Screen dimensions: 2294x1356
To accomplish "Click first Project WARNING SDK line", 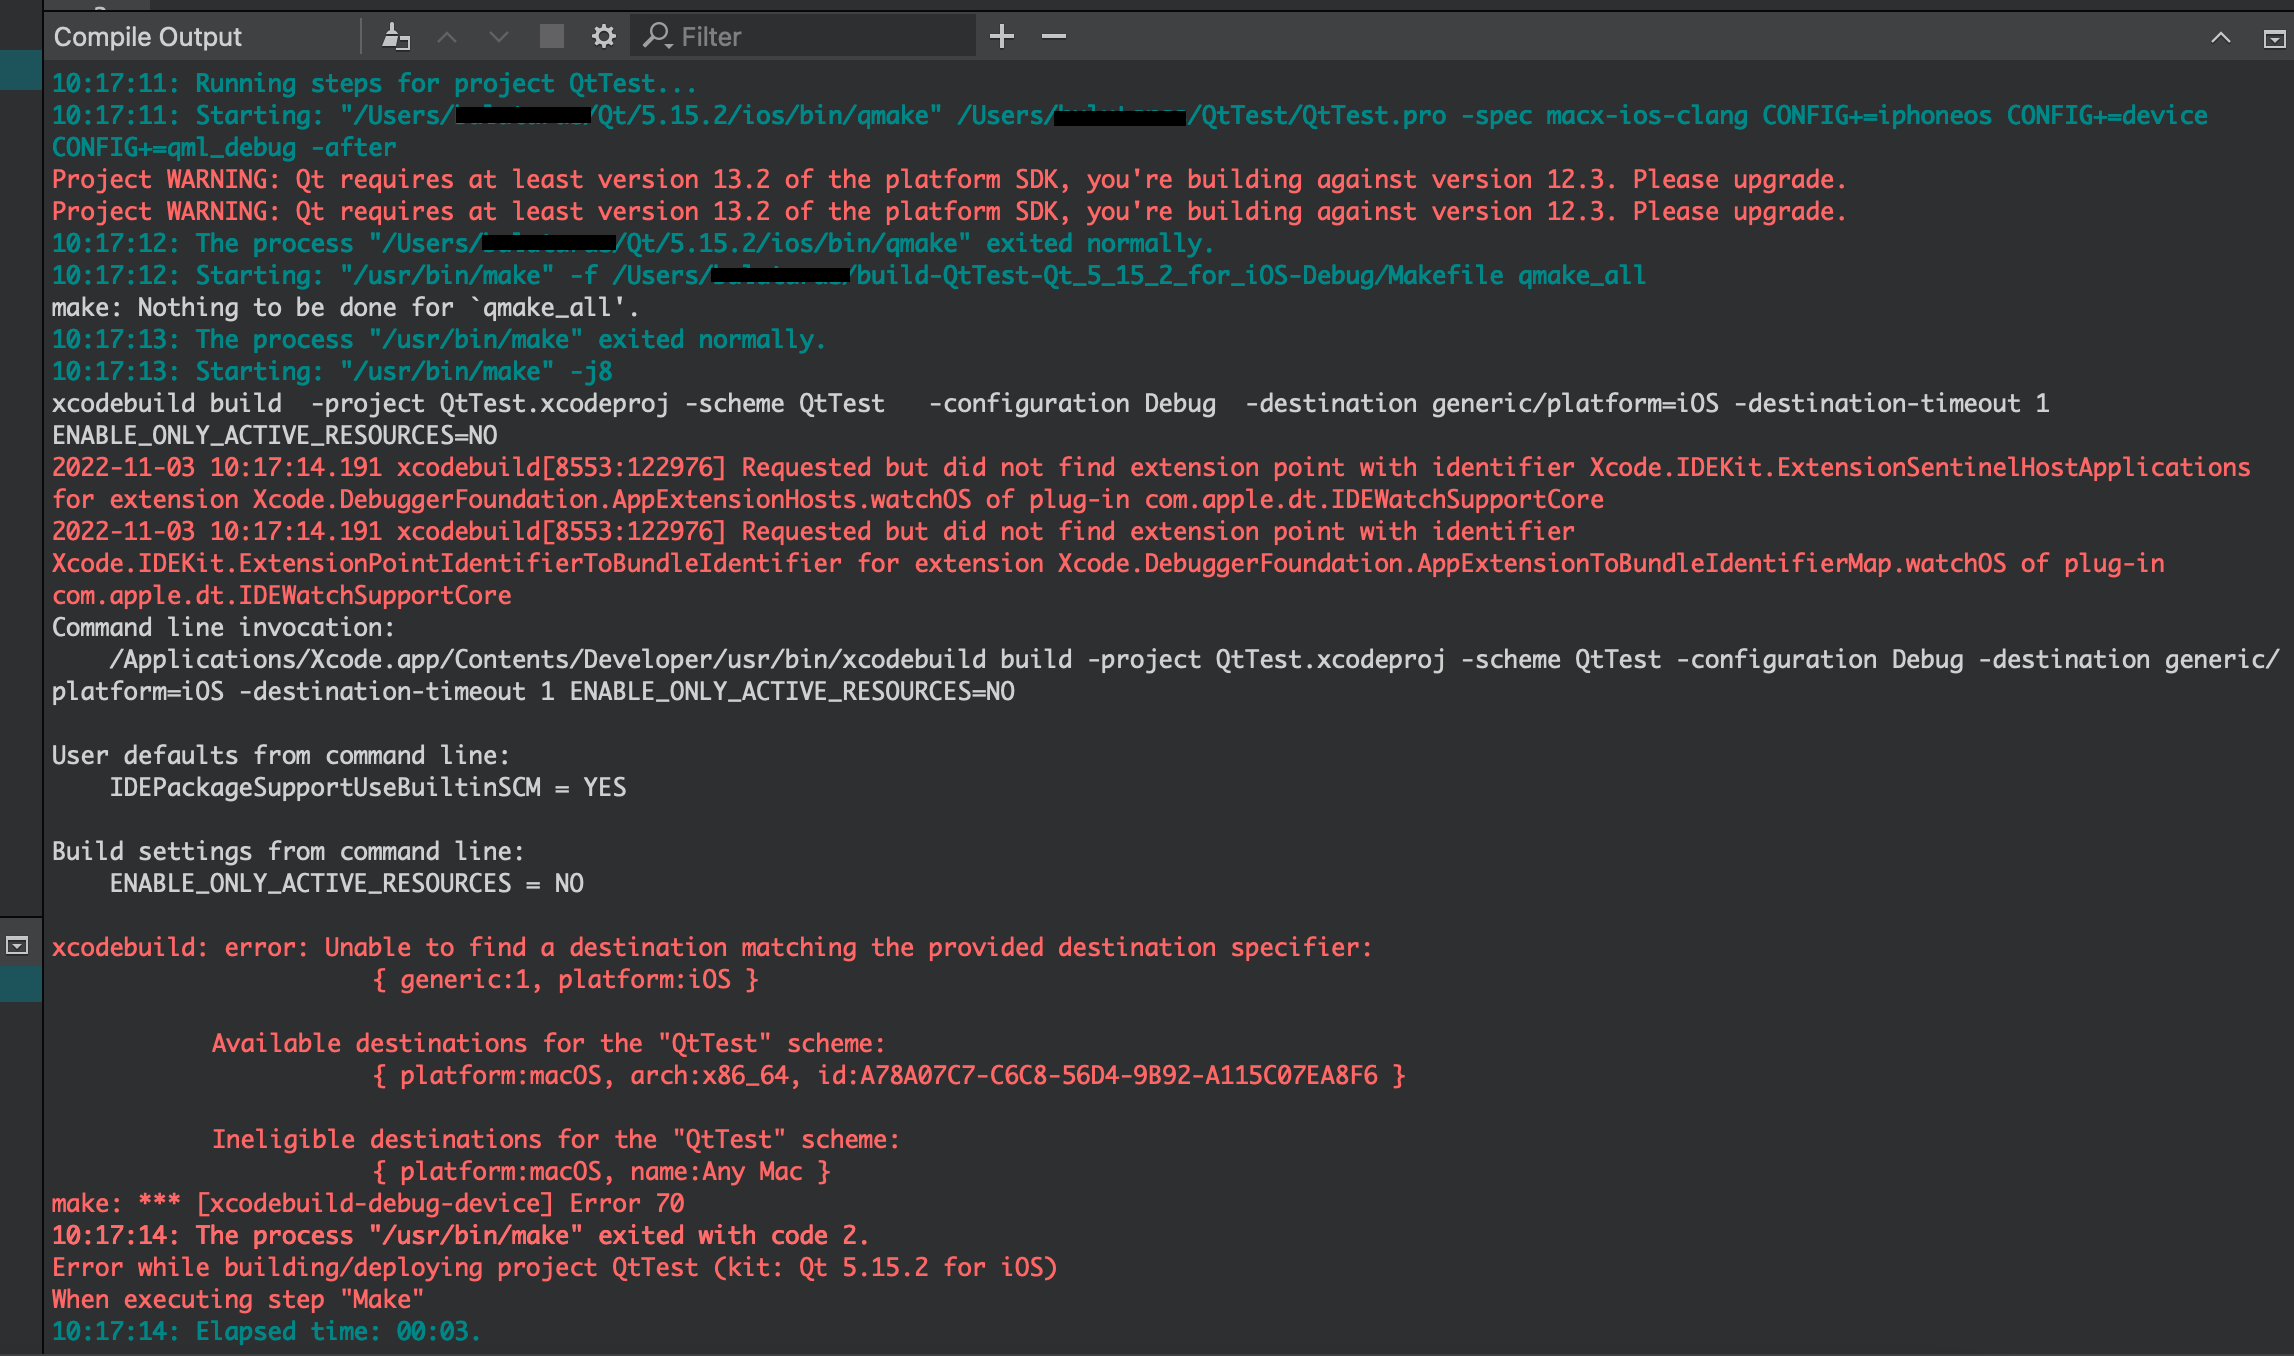I will coord(948,179).
